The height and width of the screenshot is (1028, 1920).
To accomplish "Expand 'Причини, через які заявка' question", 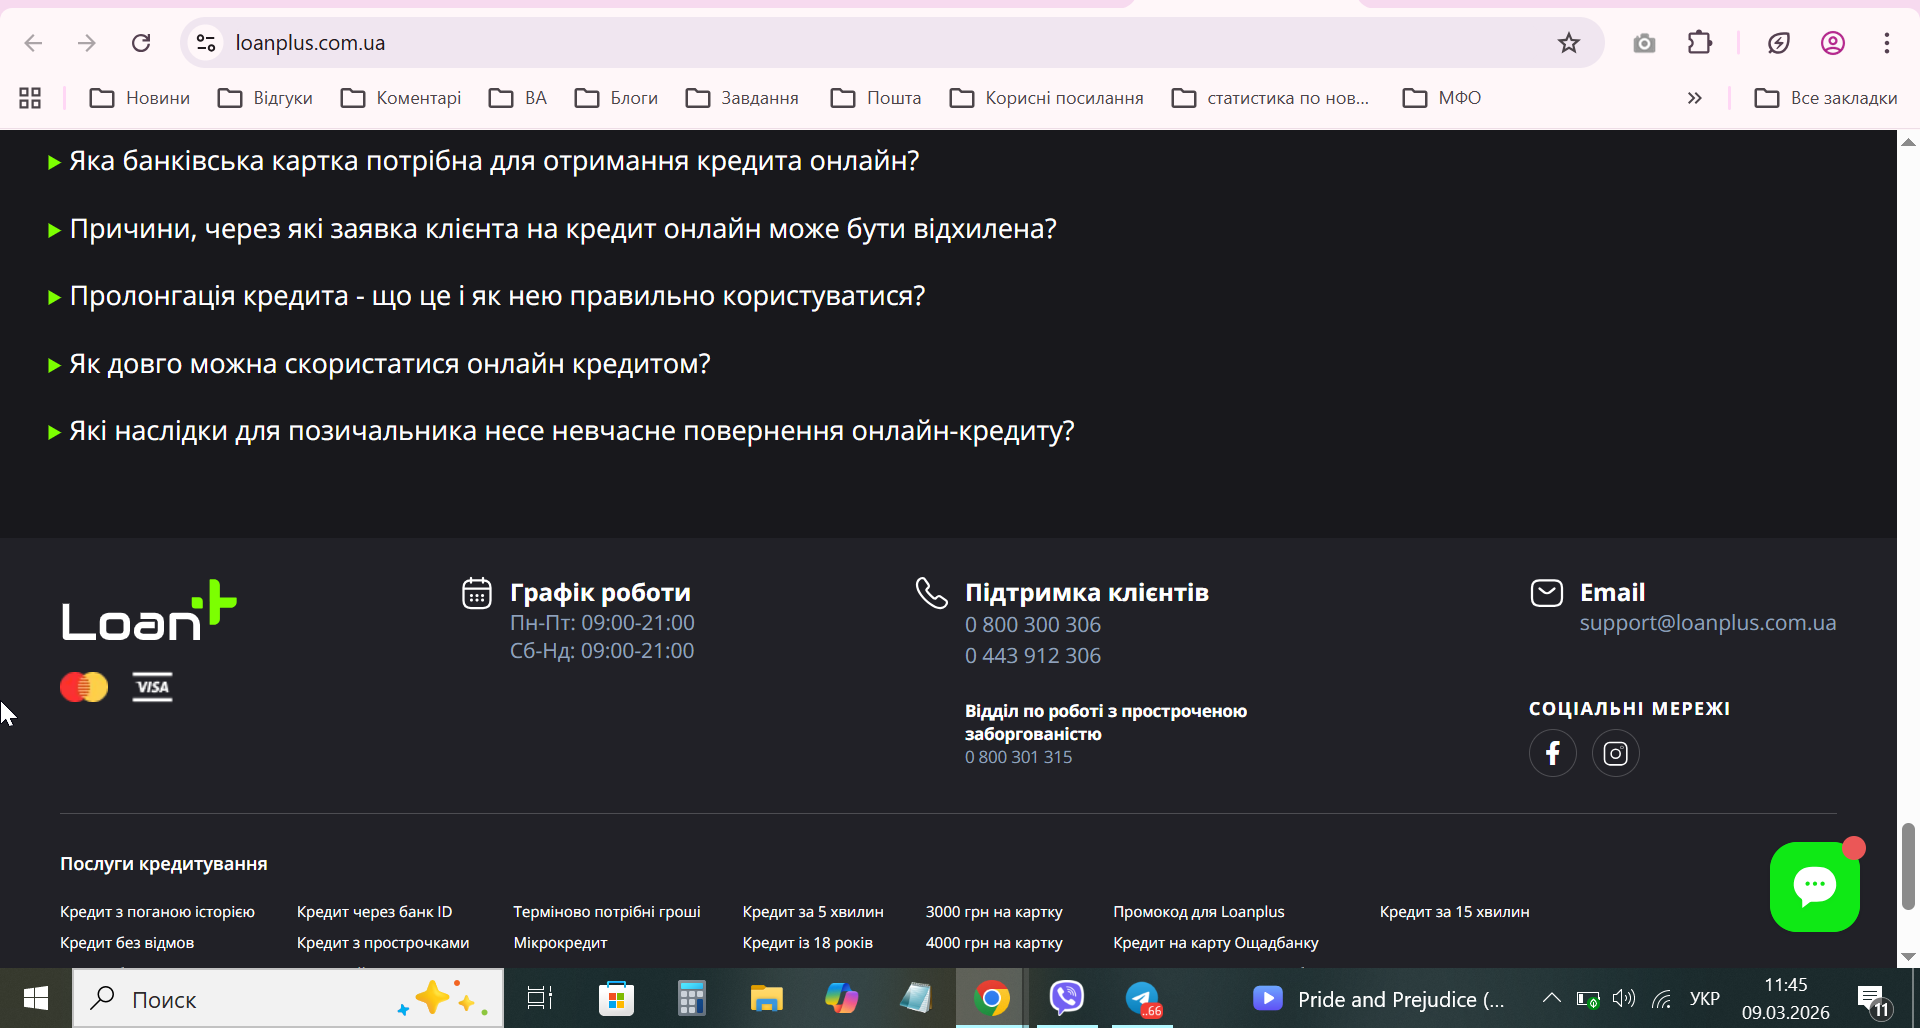I will [x=553, y=229].
